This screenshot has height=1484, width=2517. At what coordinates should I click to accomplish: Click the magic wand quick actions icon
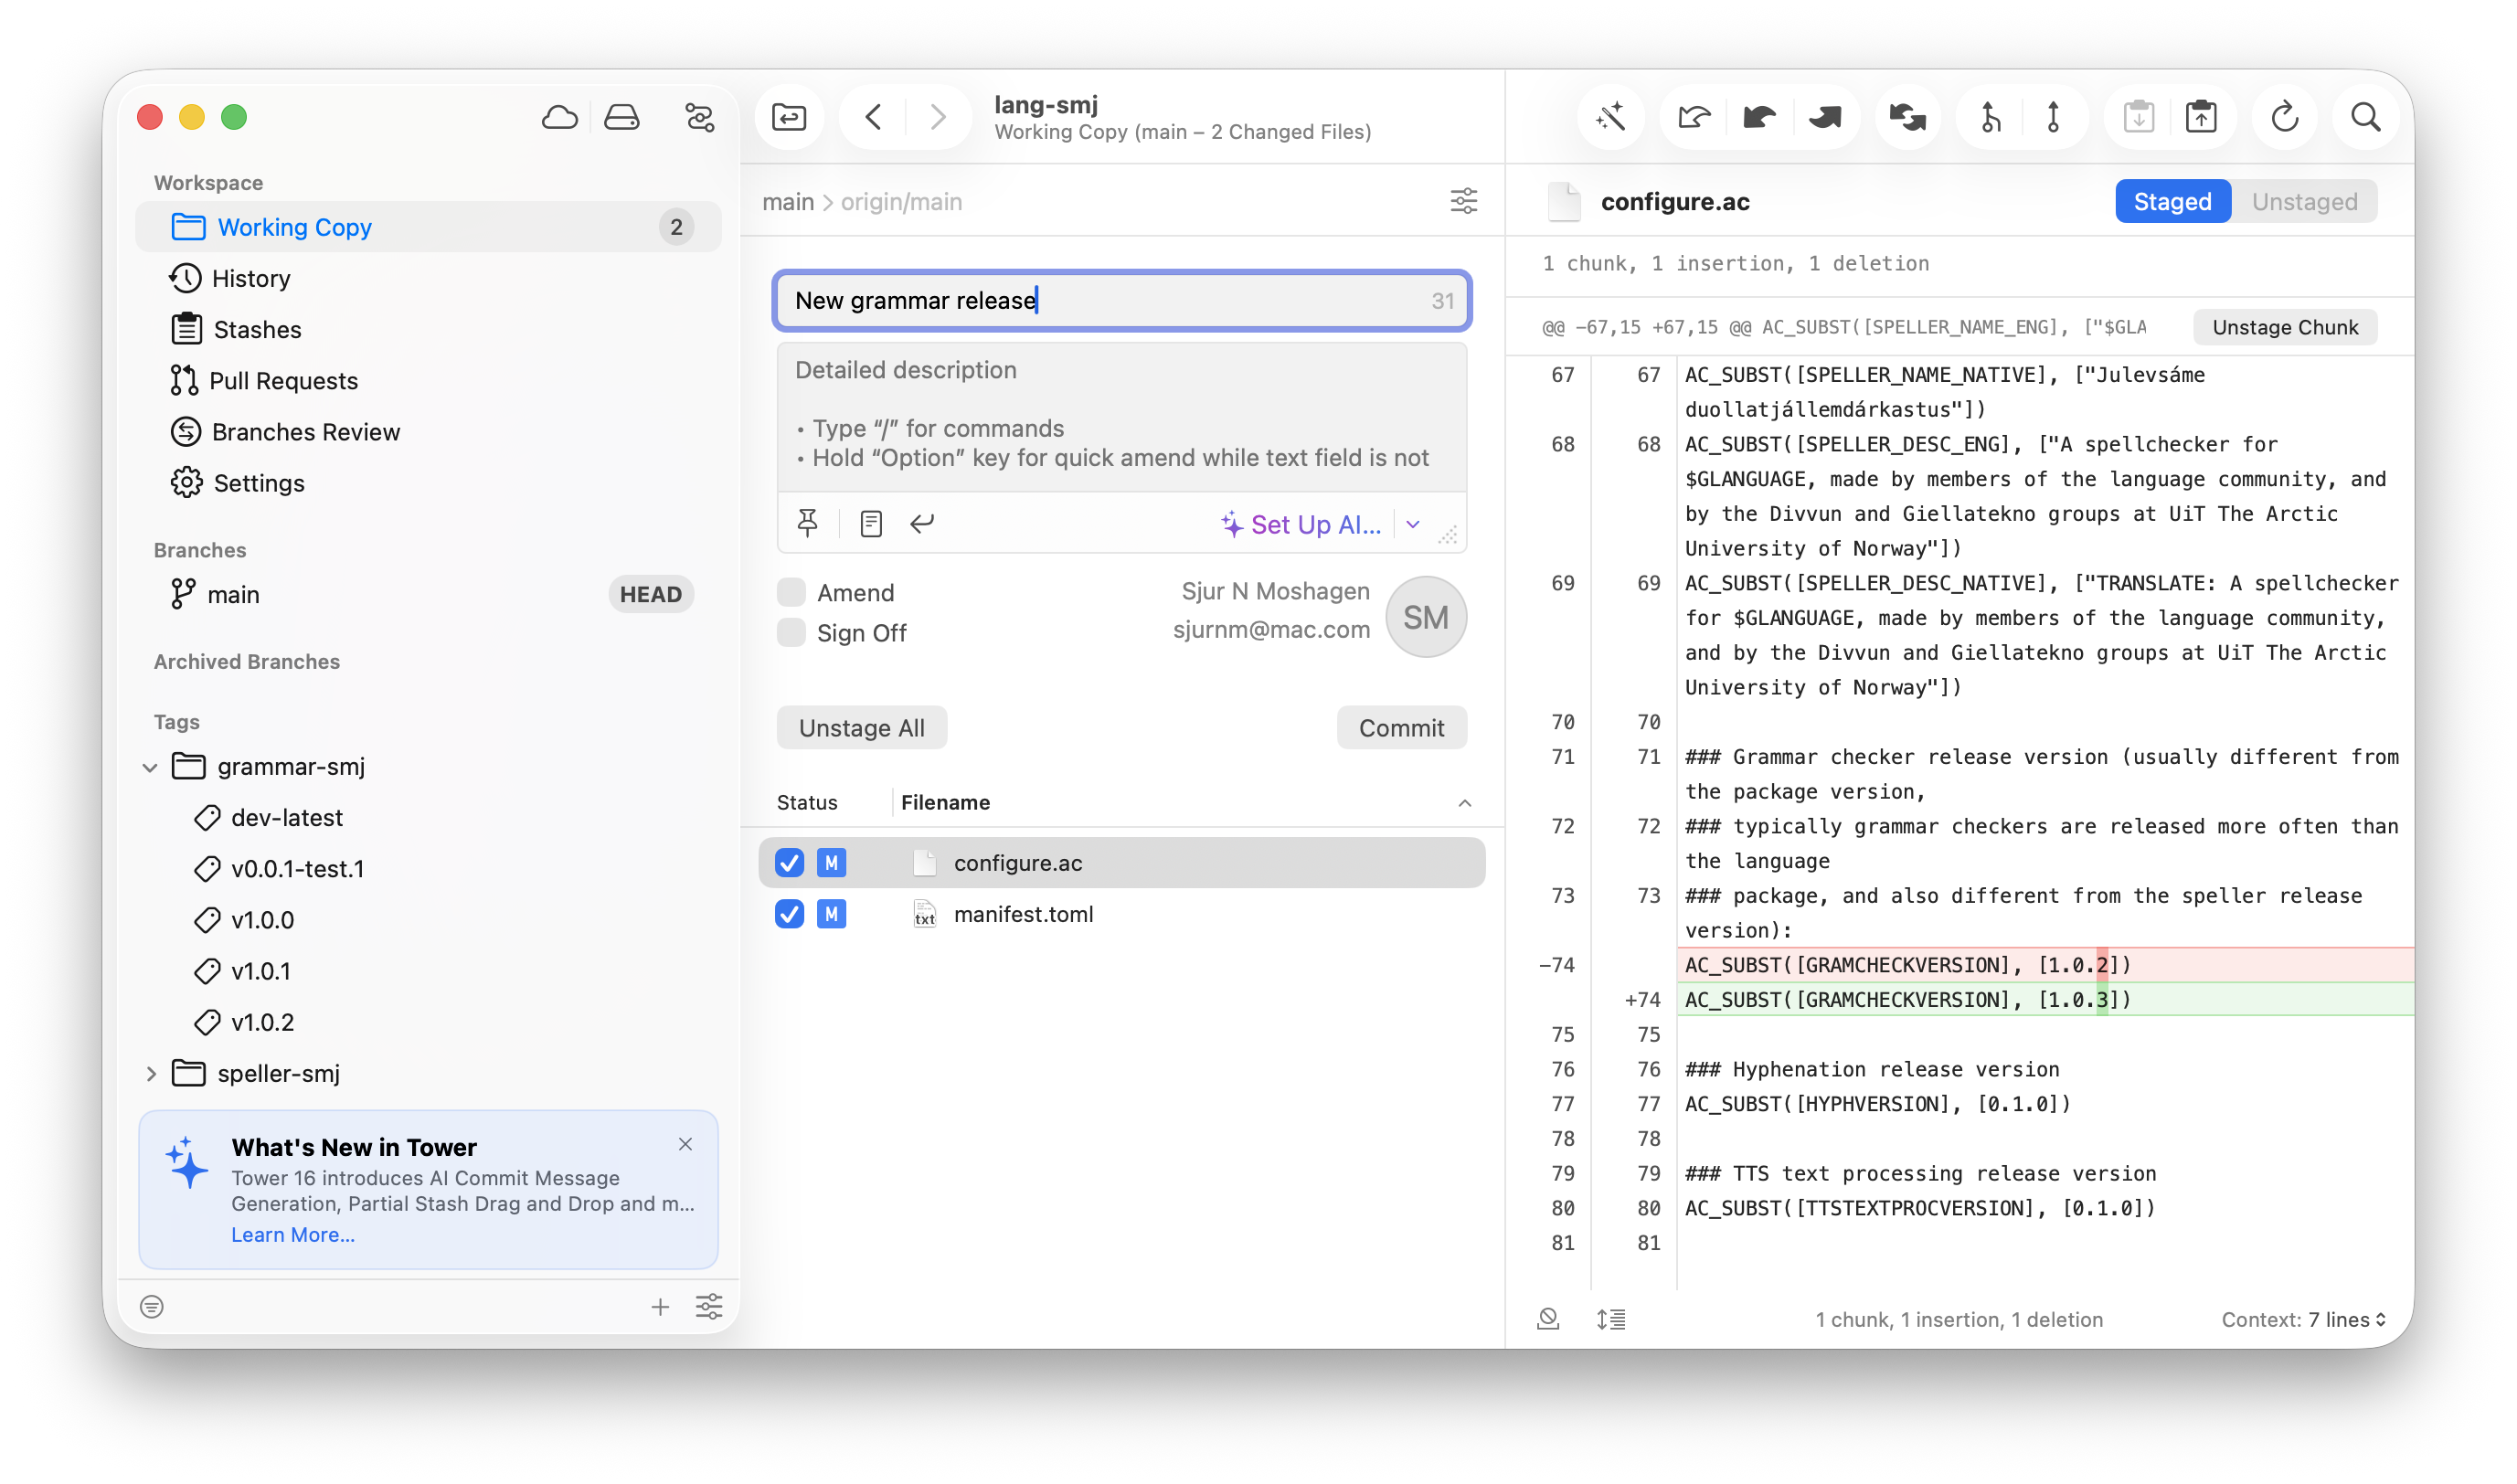coord(1610,118)
